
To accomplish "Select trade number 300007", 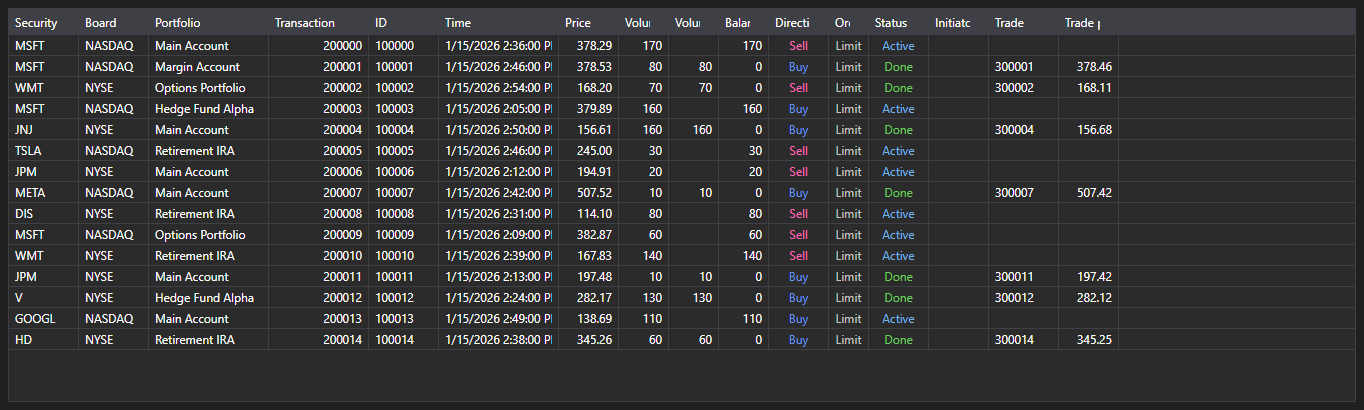I will coord(1023,193).
